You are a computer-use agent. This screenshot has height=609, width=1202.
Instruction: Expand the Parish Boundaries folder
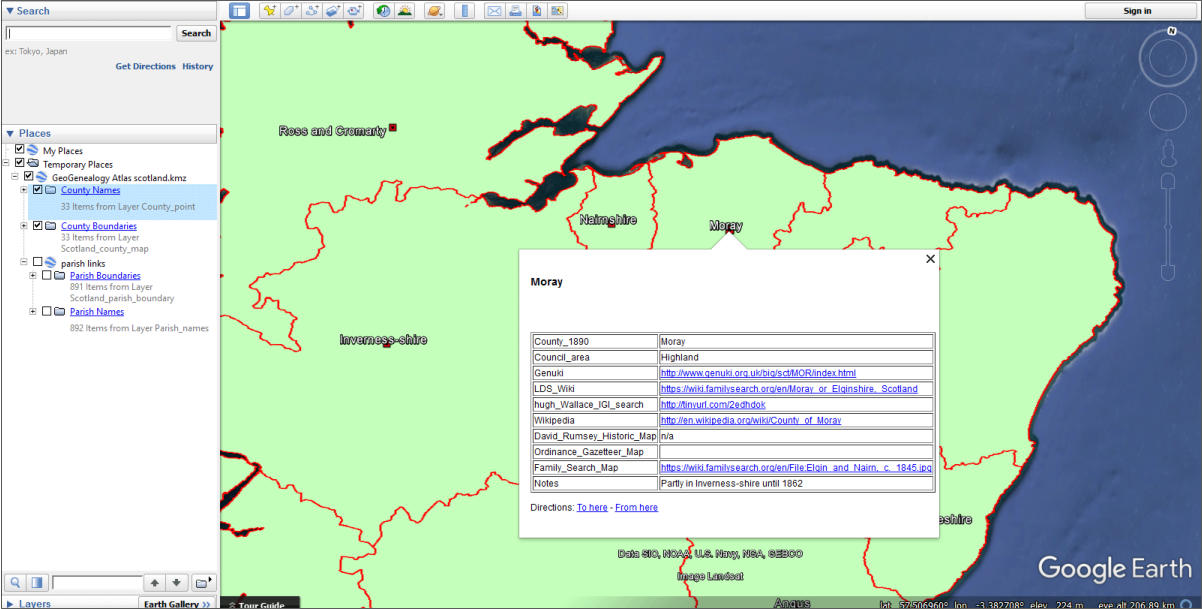coord(33,275)
